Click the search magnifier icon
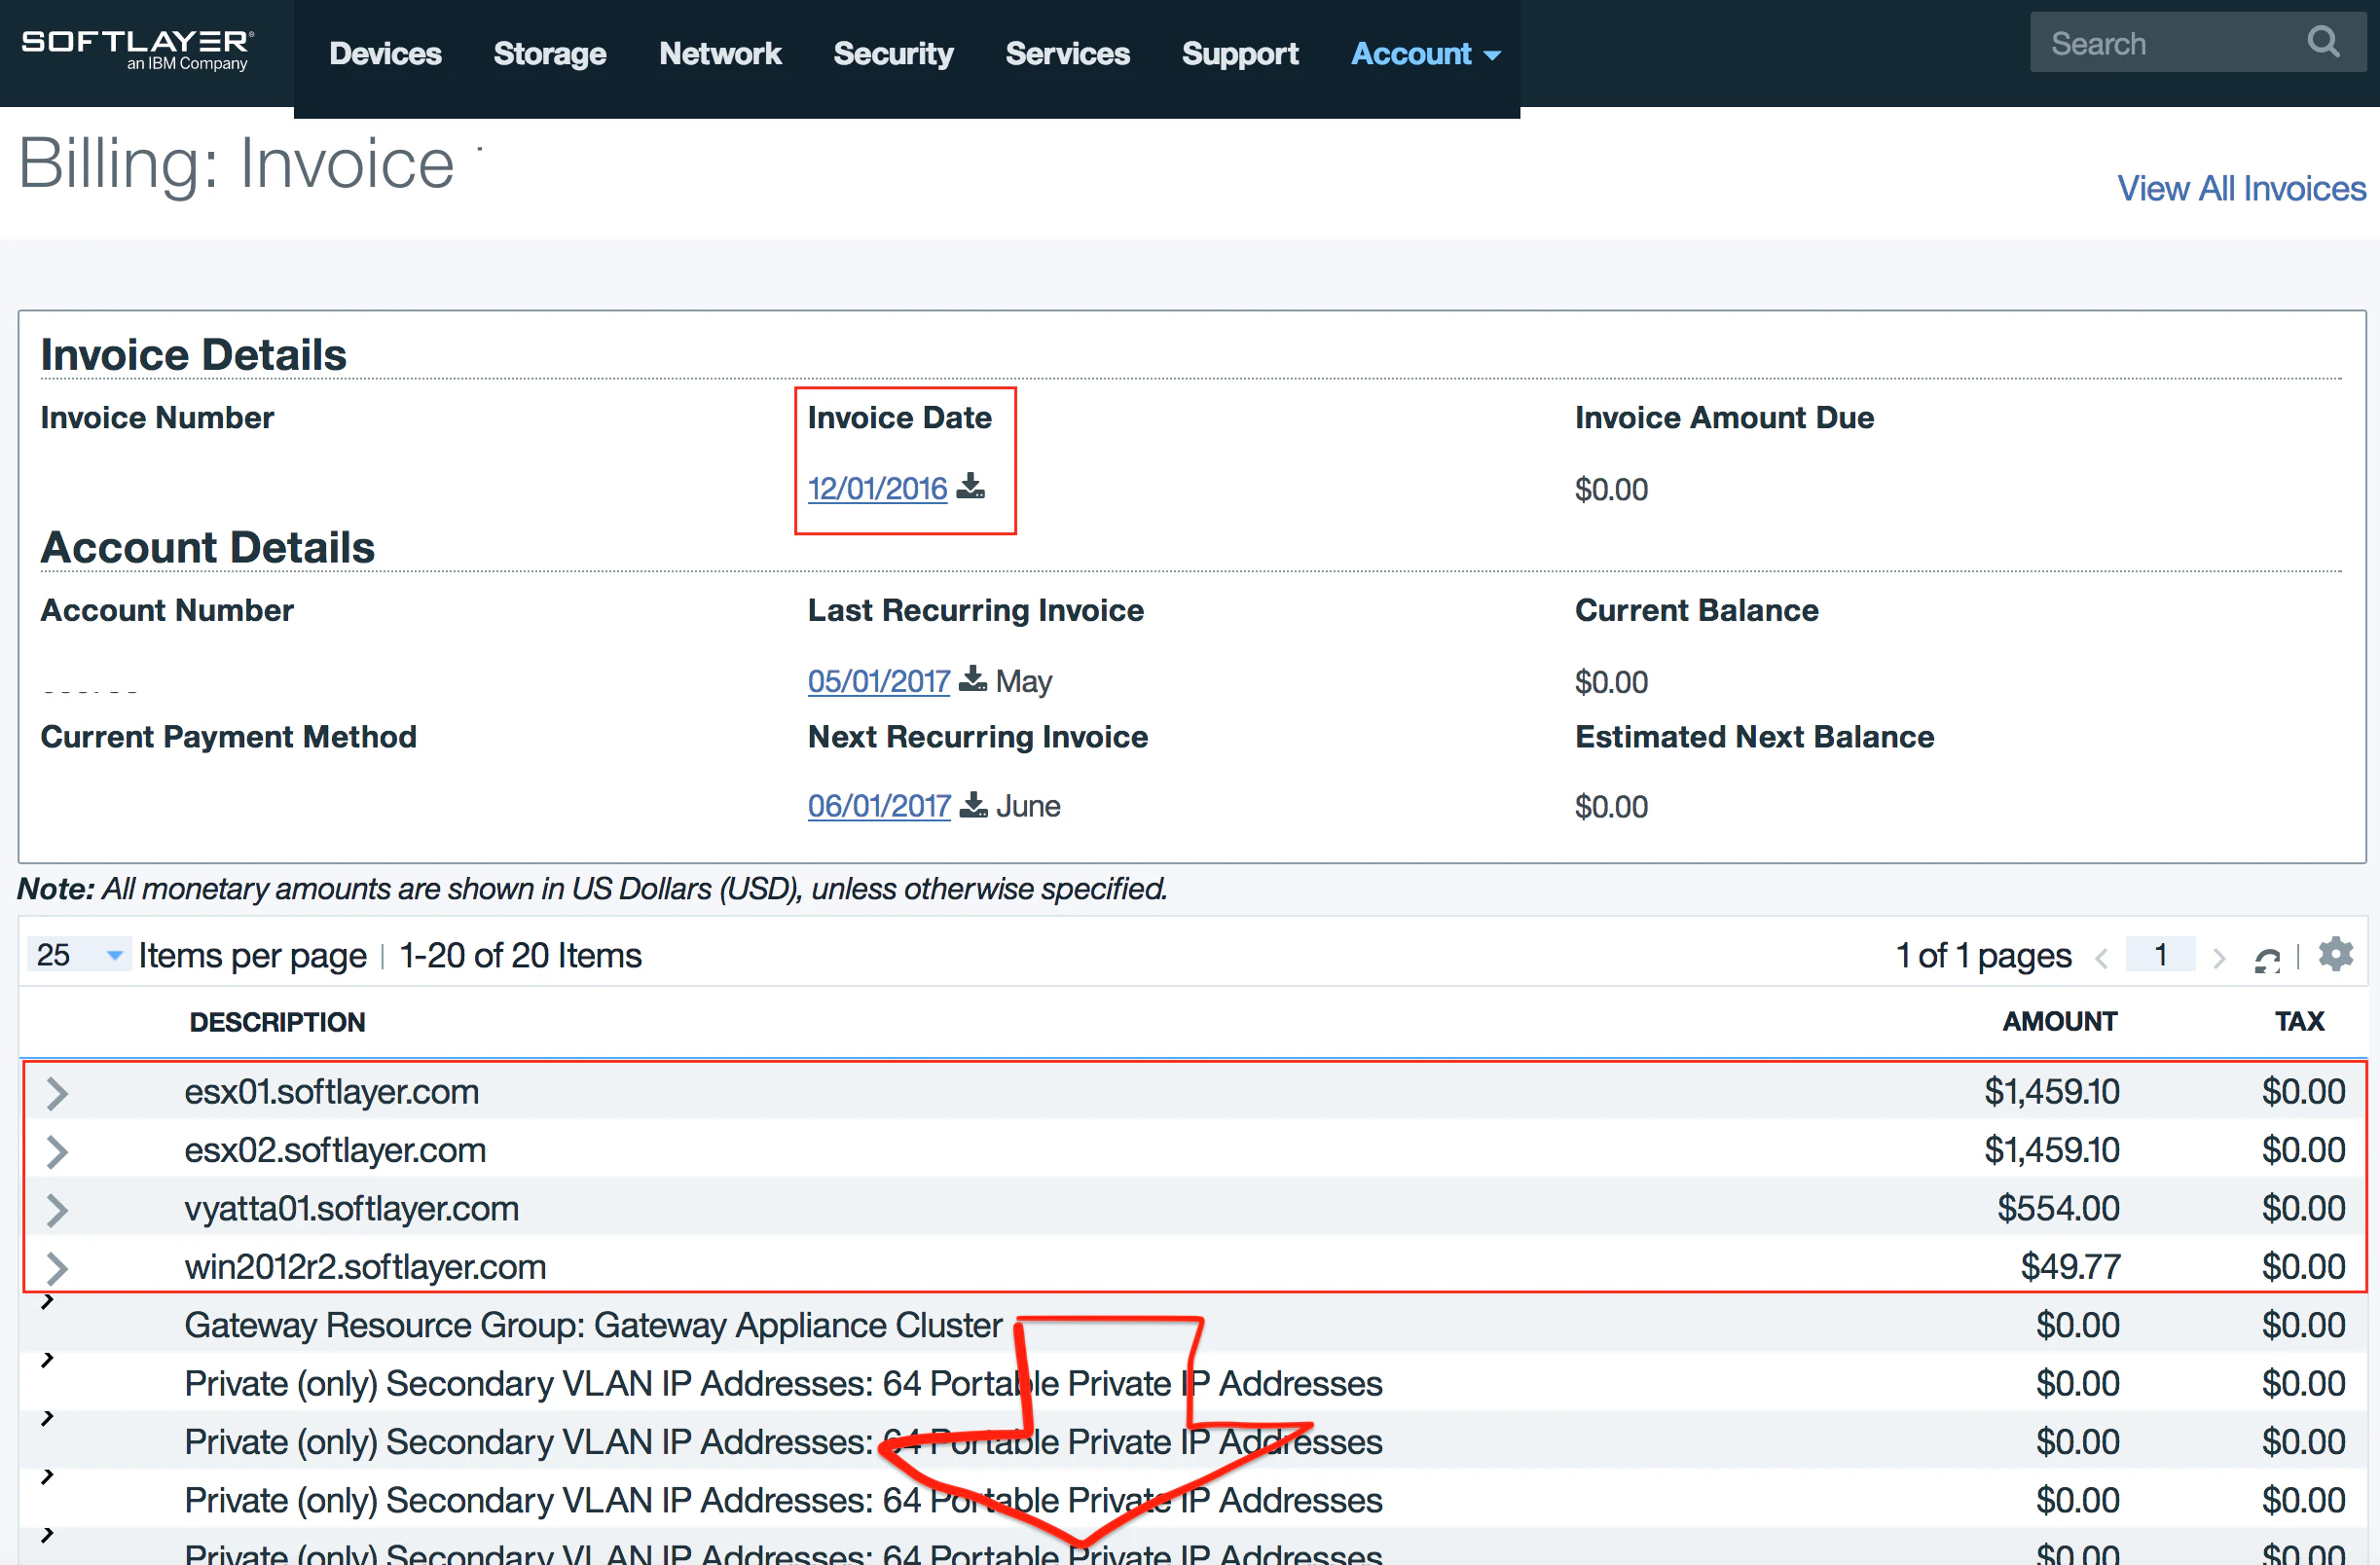This screenshot has height=1565, width=2380. click(x=2322, y=42)
